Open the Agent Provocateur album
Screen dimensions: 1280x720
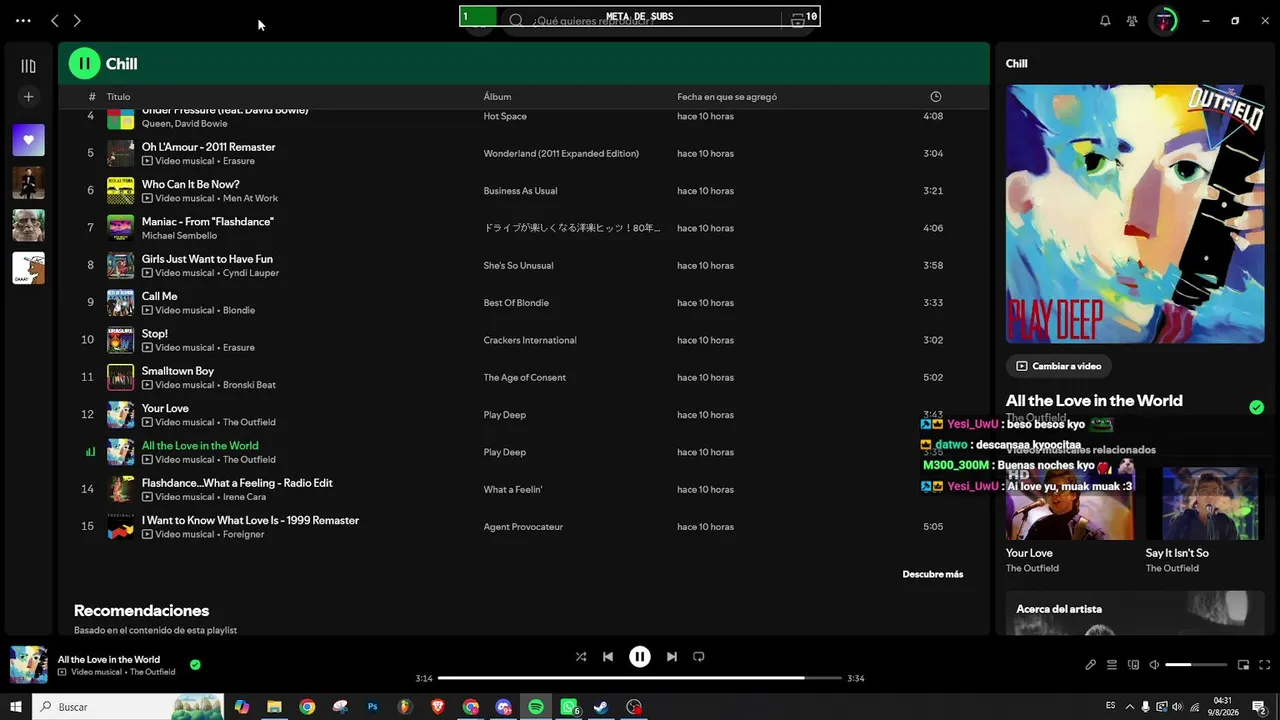pyautogui.click(x=523, y=527)
